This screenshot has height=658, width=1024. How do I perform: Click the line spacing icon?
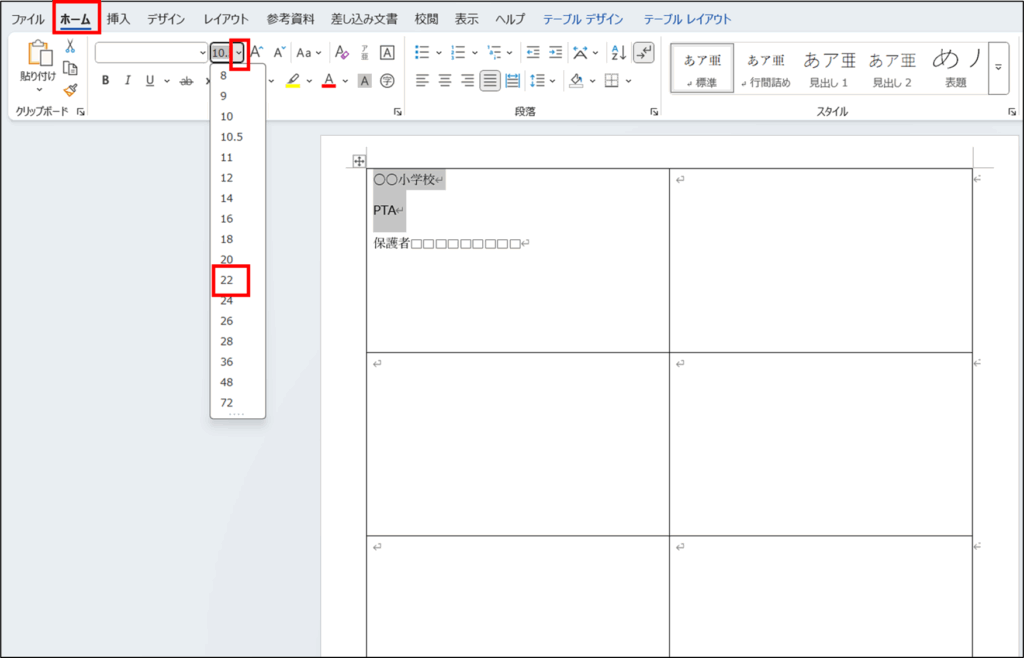[537, 81]
